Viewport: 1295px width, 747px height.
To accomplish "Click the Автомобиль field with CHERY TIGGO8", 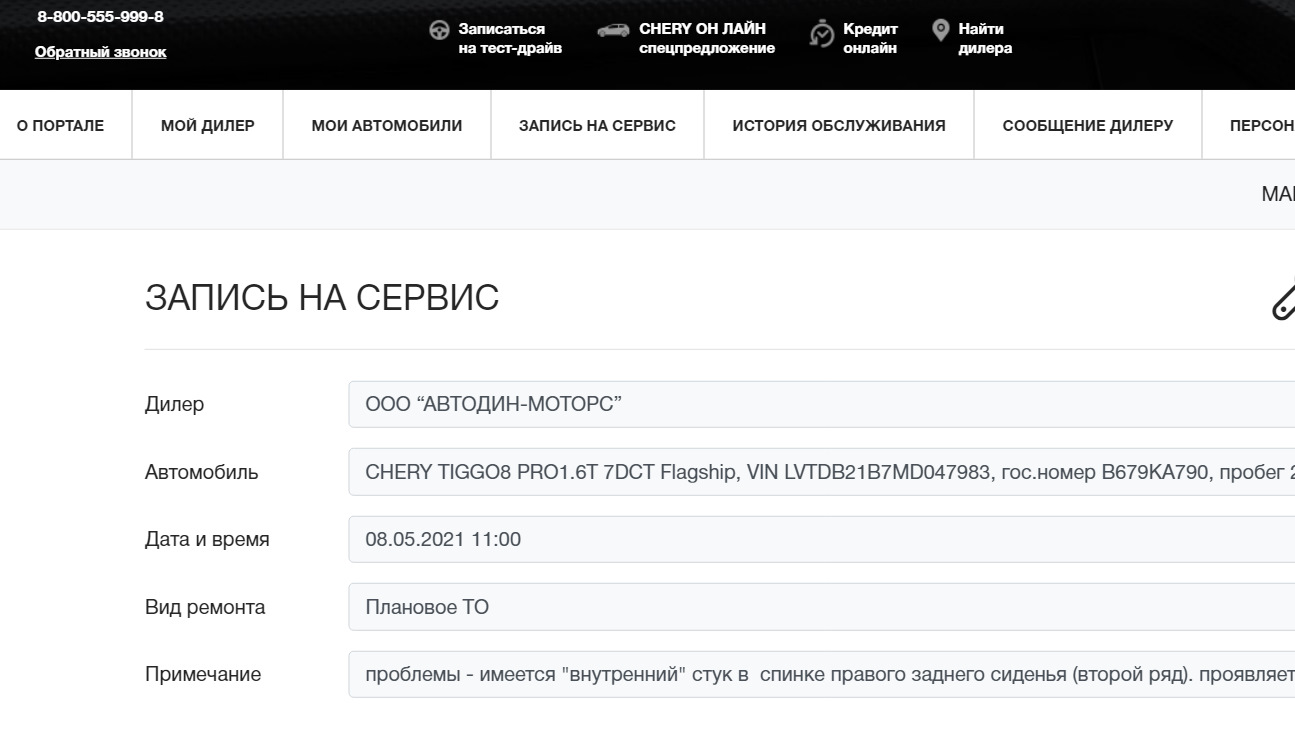I will coord(821,472).
